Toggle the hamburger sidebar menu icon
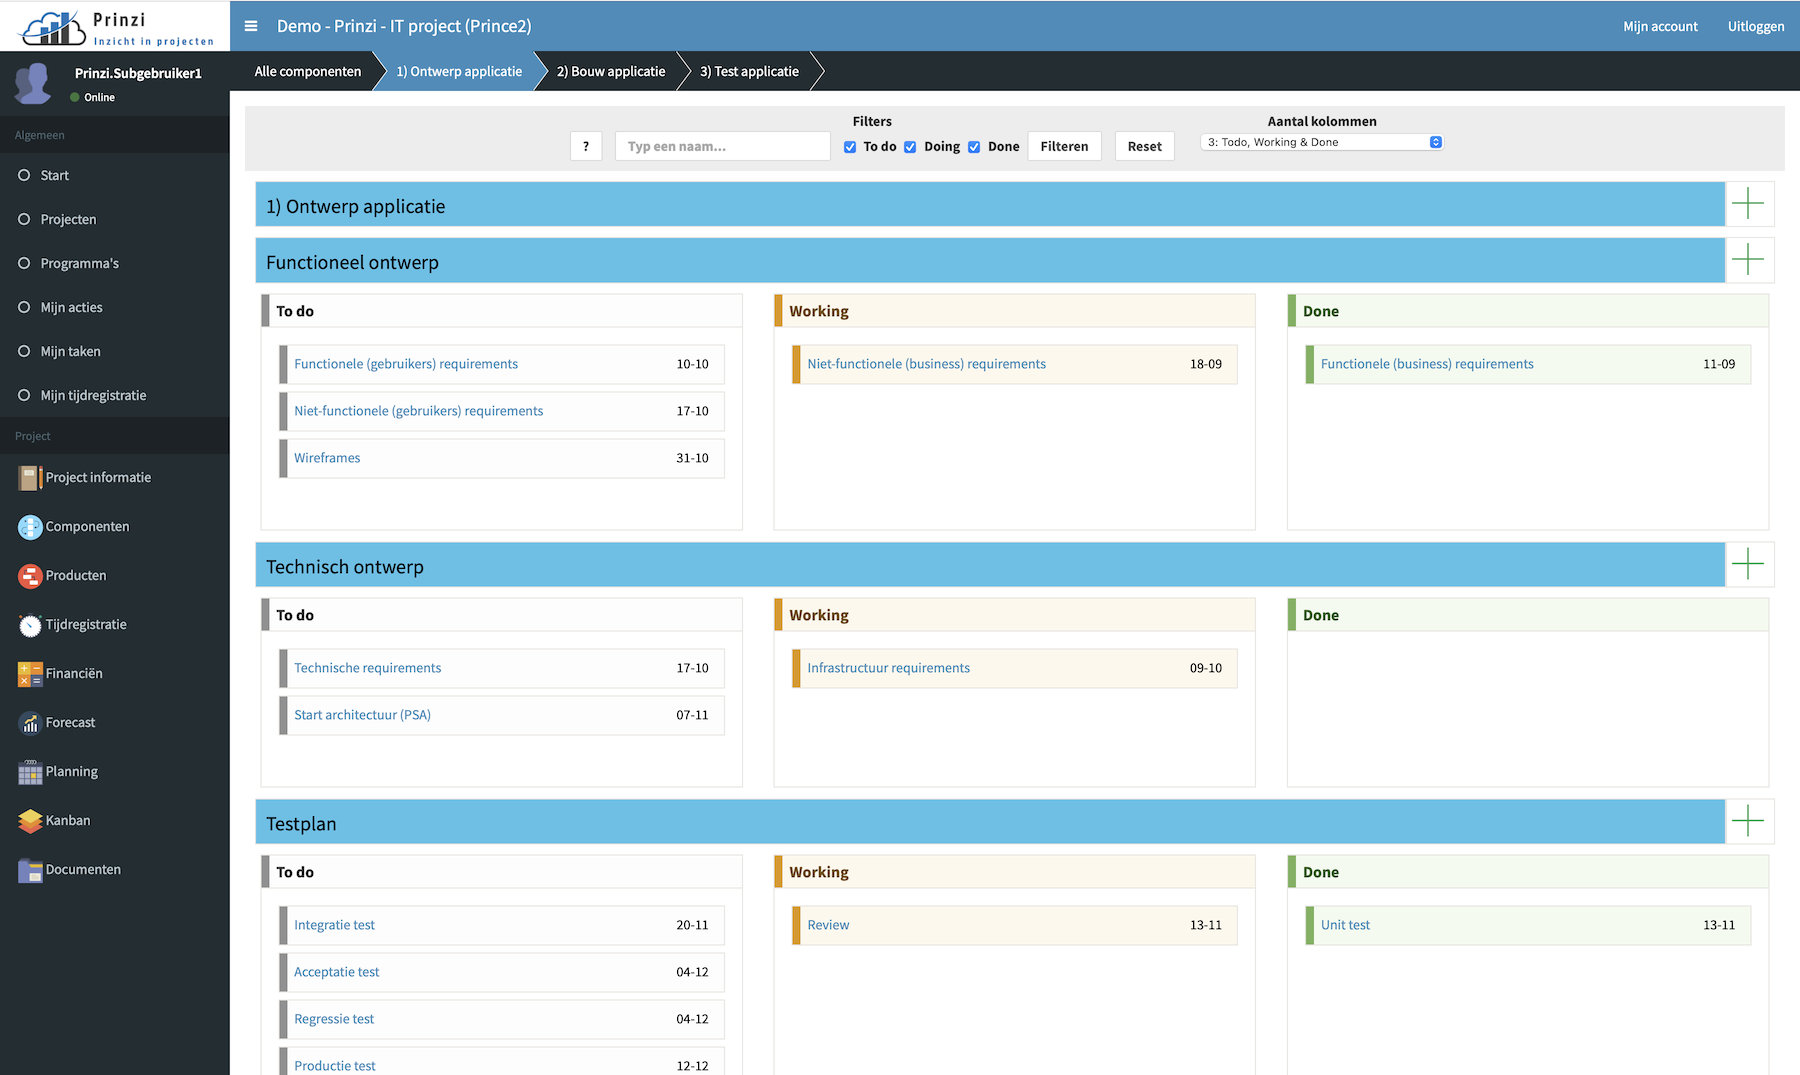The width and height of the screenshot is (1800, 1075). (x=251, y=26)
